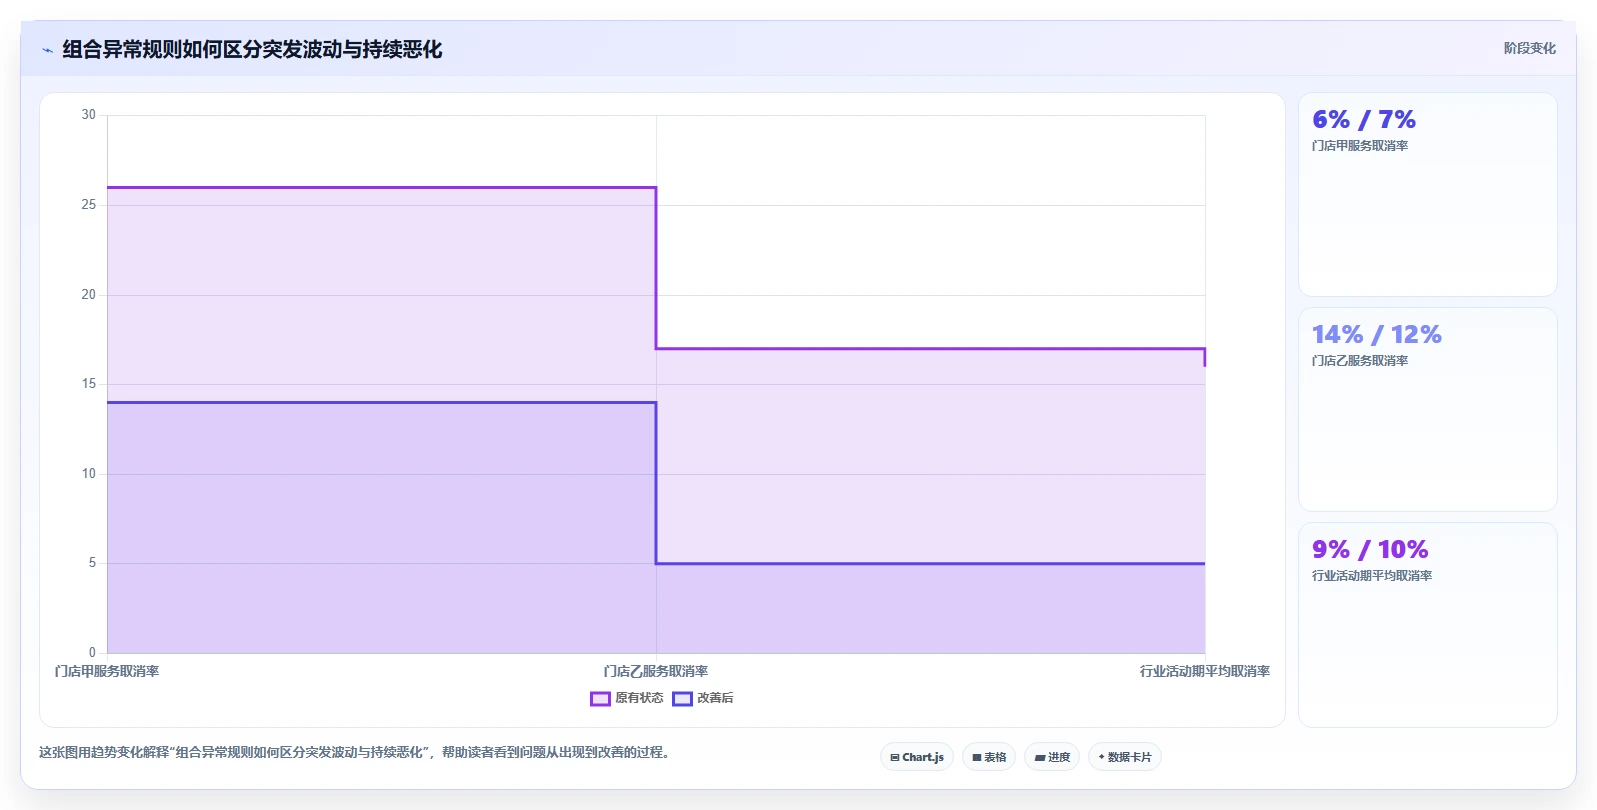Click the y-axis tick label 15
This screenshot has height=810, width=1597.
pyautogui.click(x=89, y=384)
